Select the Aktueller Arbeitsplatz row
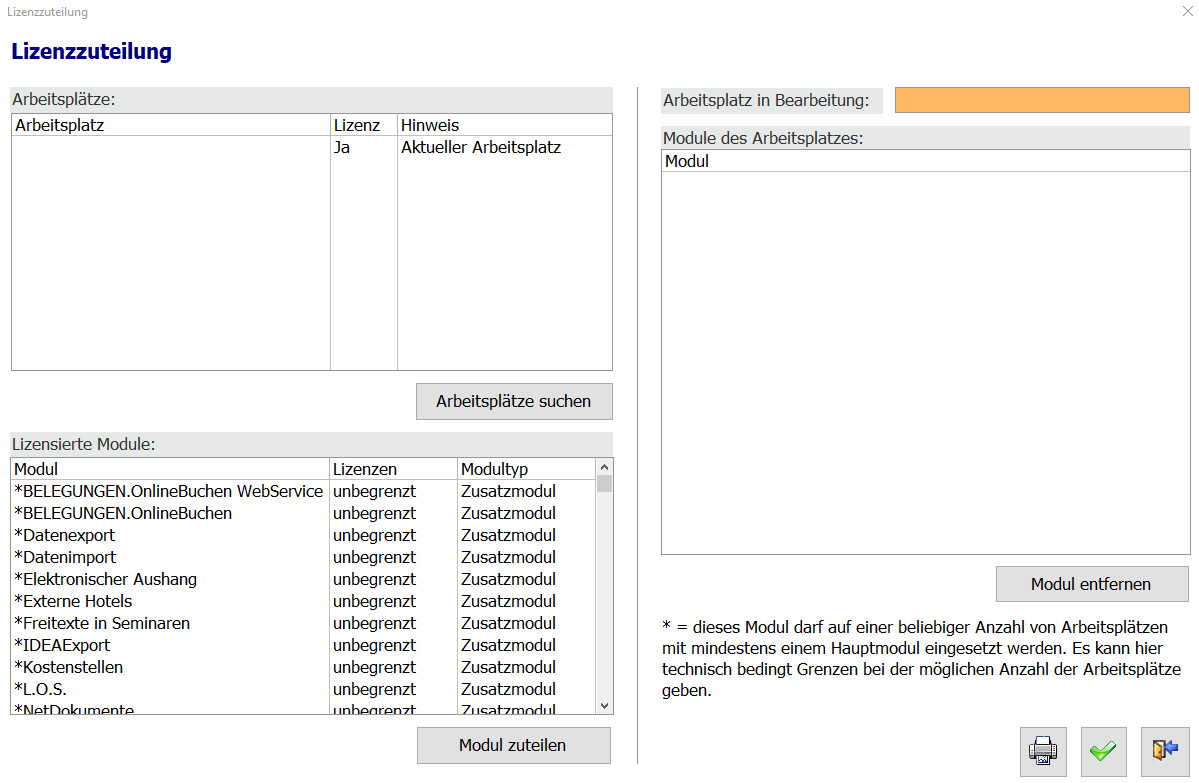 coord(480,148)
